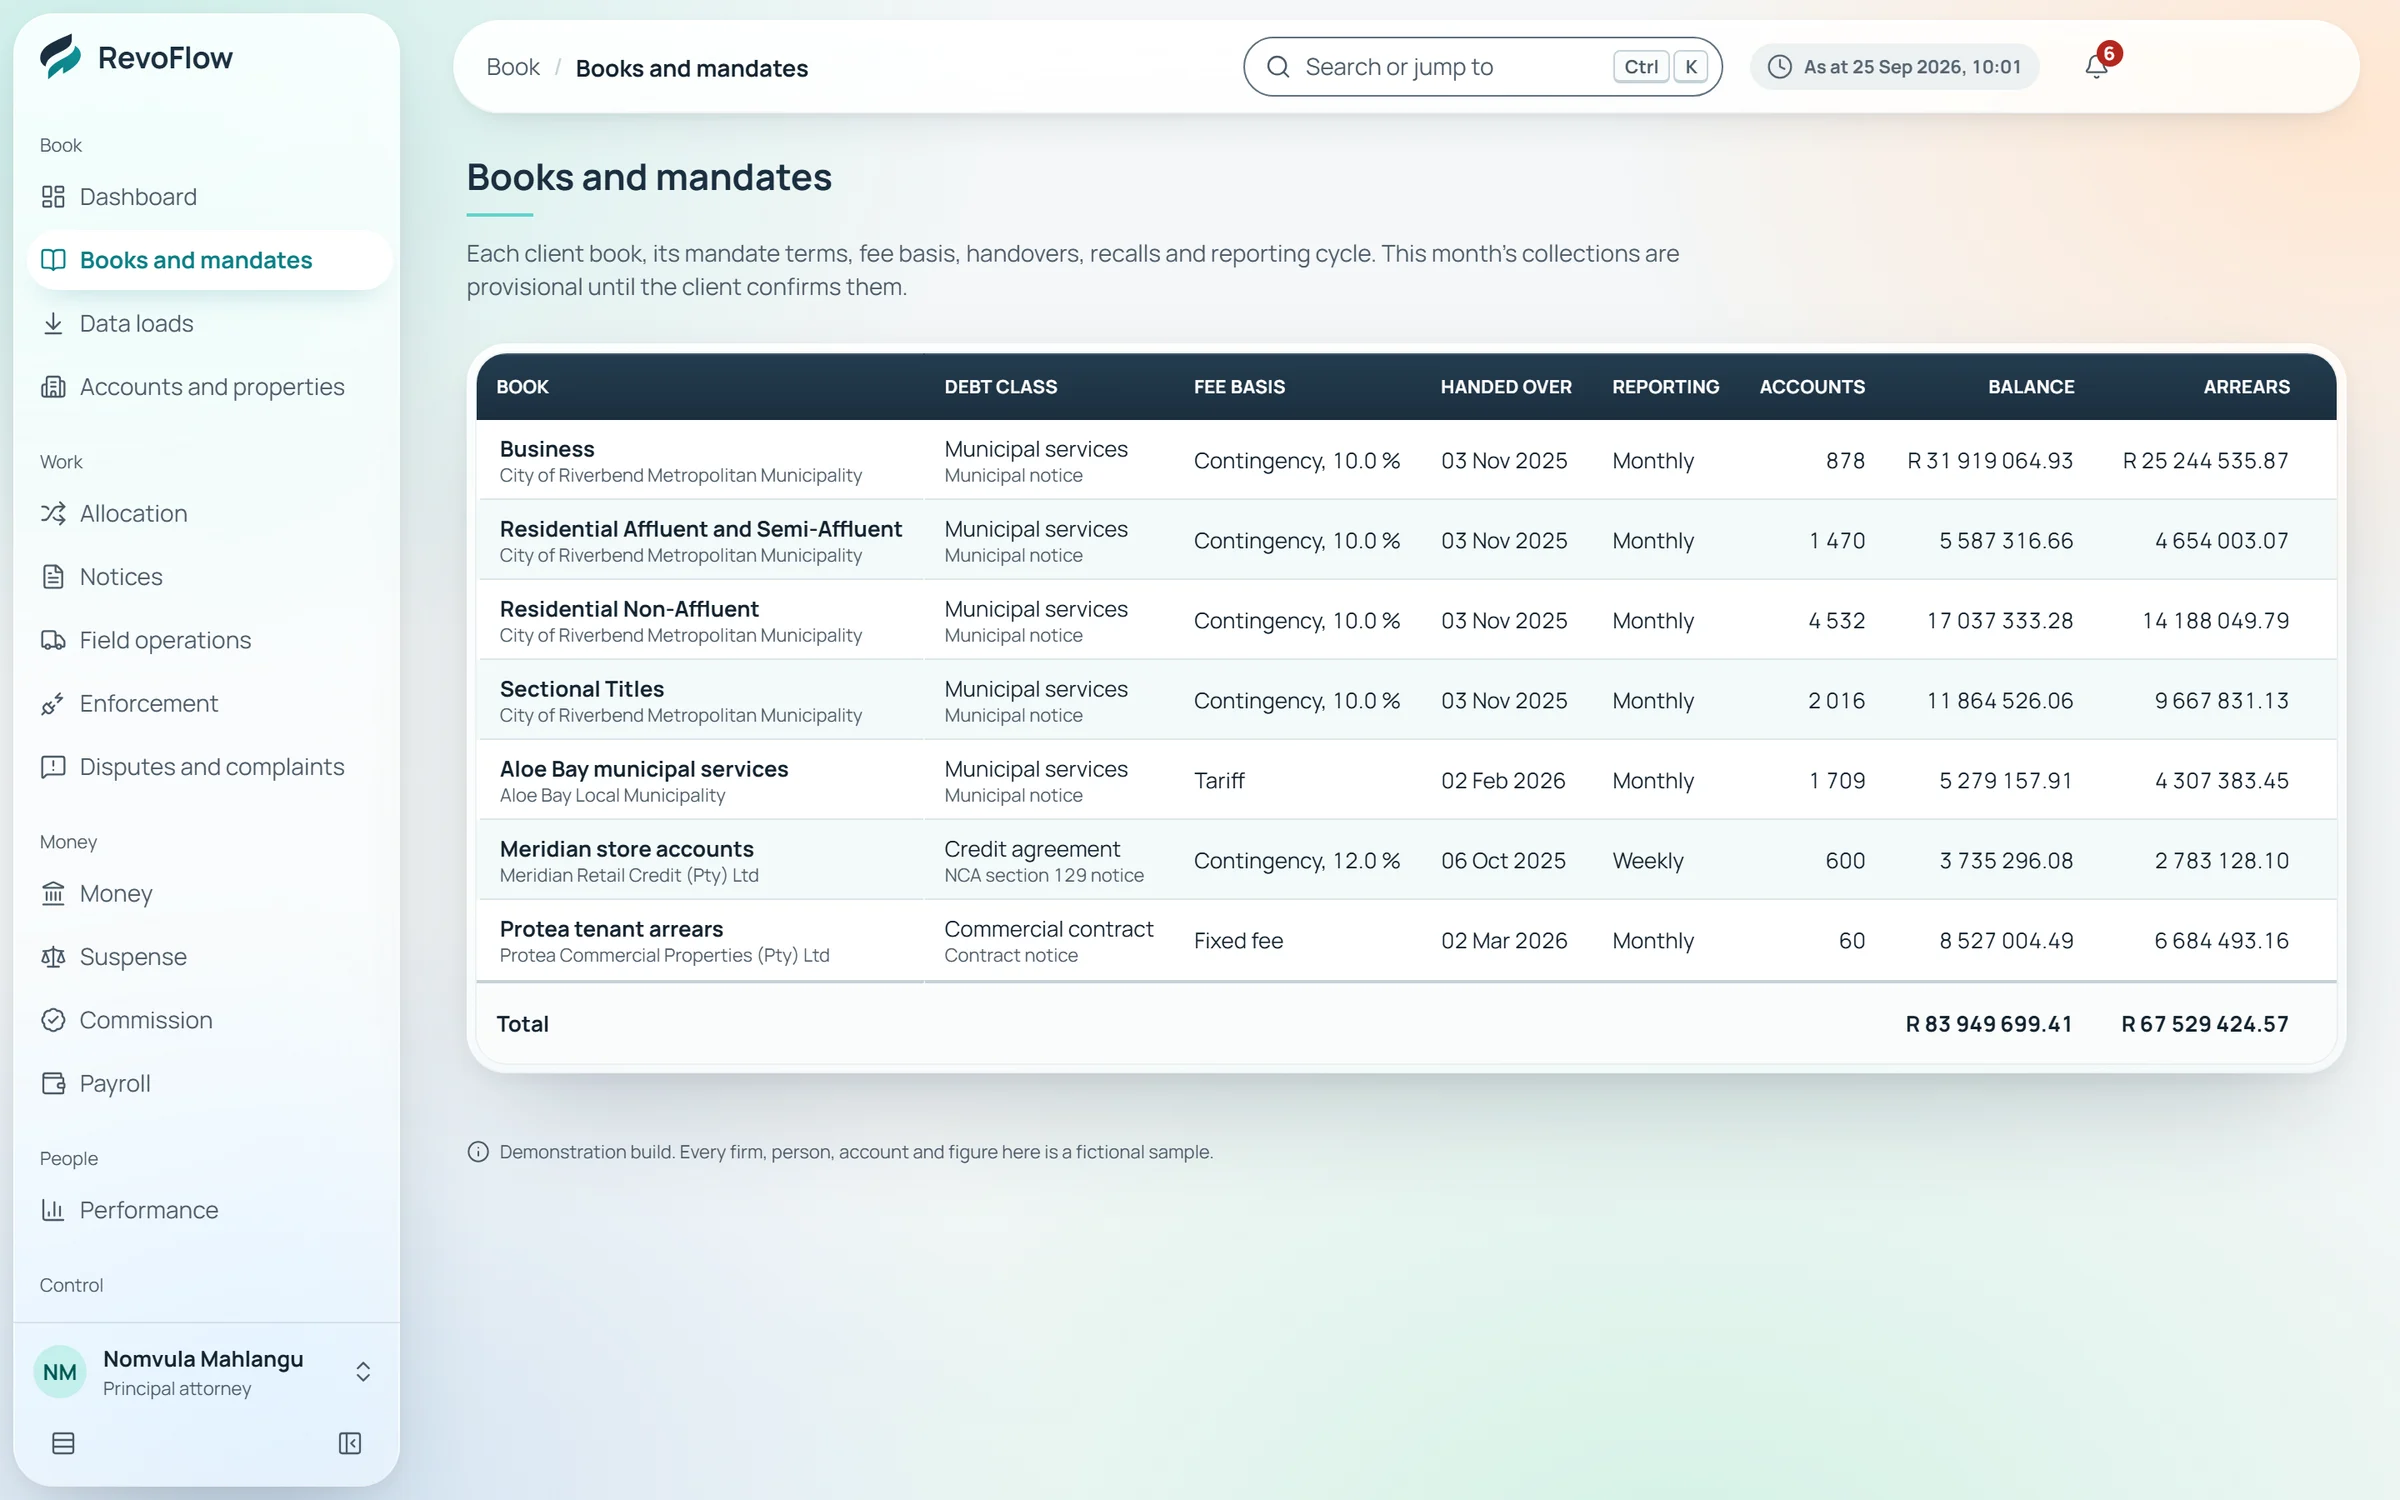Image resolution: width=2400 pixels, height=1500 pixels.
Task: Sort by Fee Basis column header
Action: (x=1239, y=387)
